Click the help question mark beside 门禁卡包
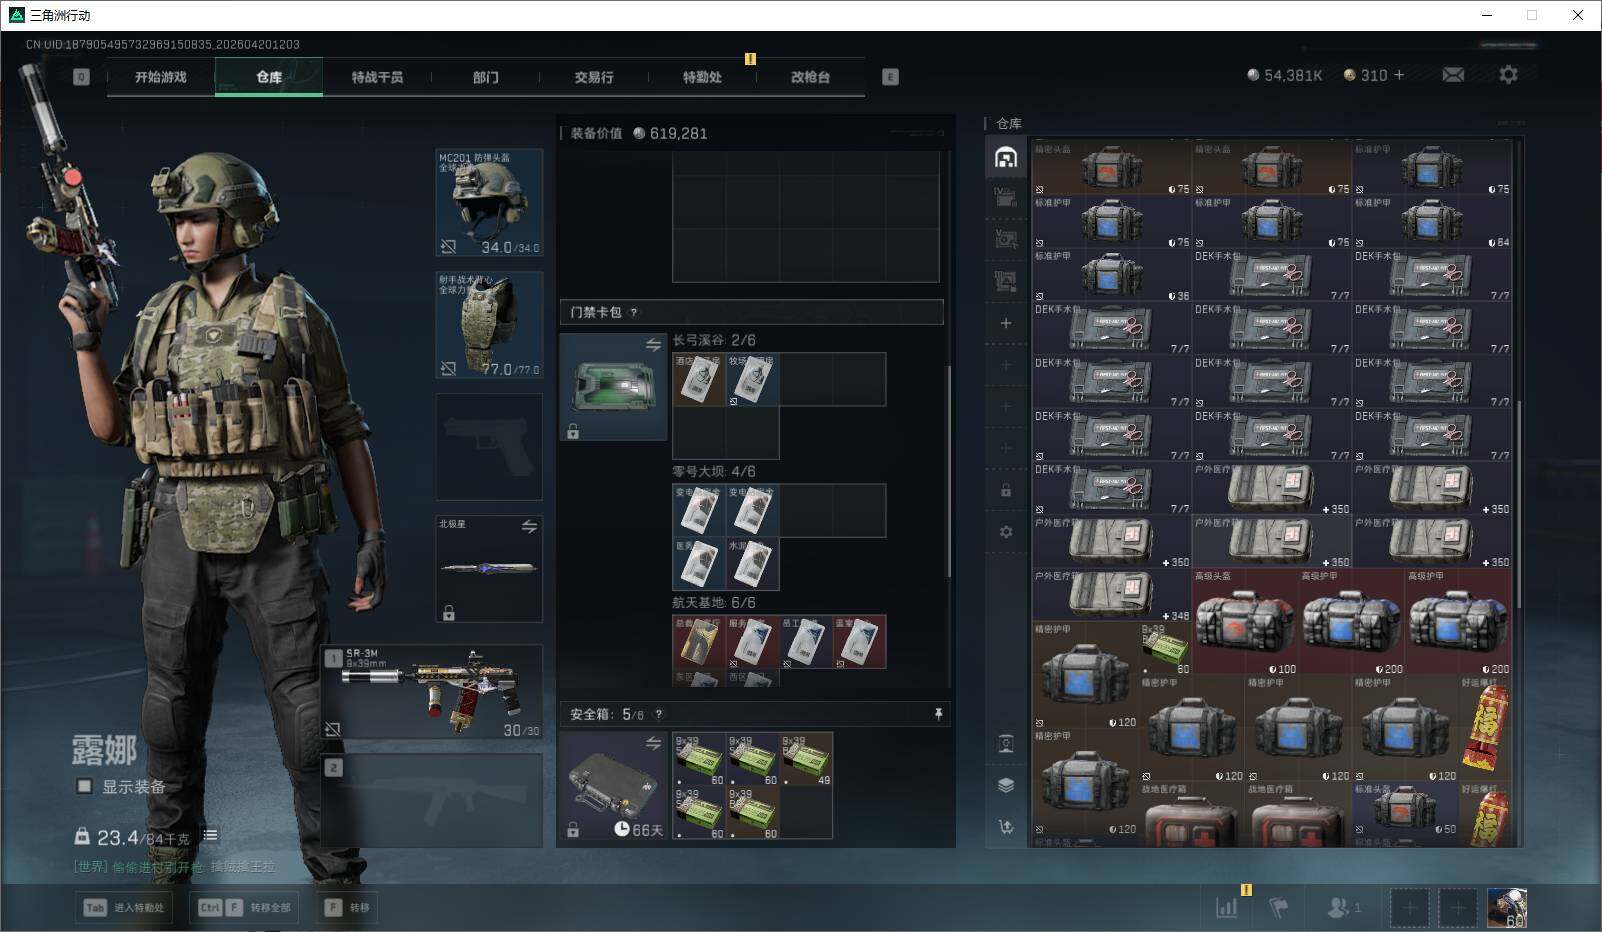1602x932 pixels. [x=634, y=312]
